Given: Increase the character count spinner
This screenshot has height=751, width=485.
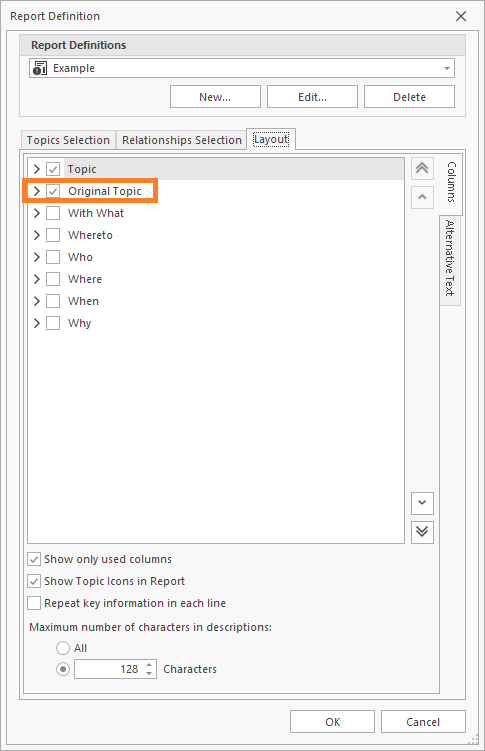Looking at the screenshot, I should click(x=149, y=665).
